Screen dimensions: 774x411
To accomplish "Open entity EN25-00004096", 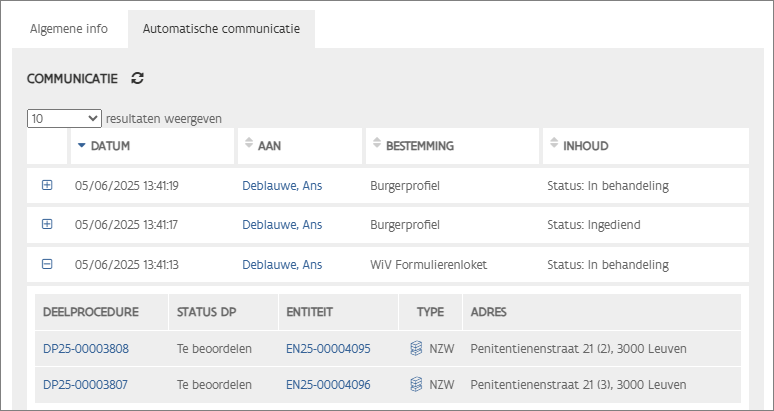I will coord(328,384).
